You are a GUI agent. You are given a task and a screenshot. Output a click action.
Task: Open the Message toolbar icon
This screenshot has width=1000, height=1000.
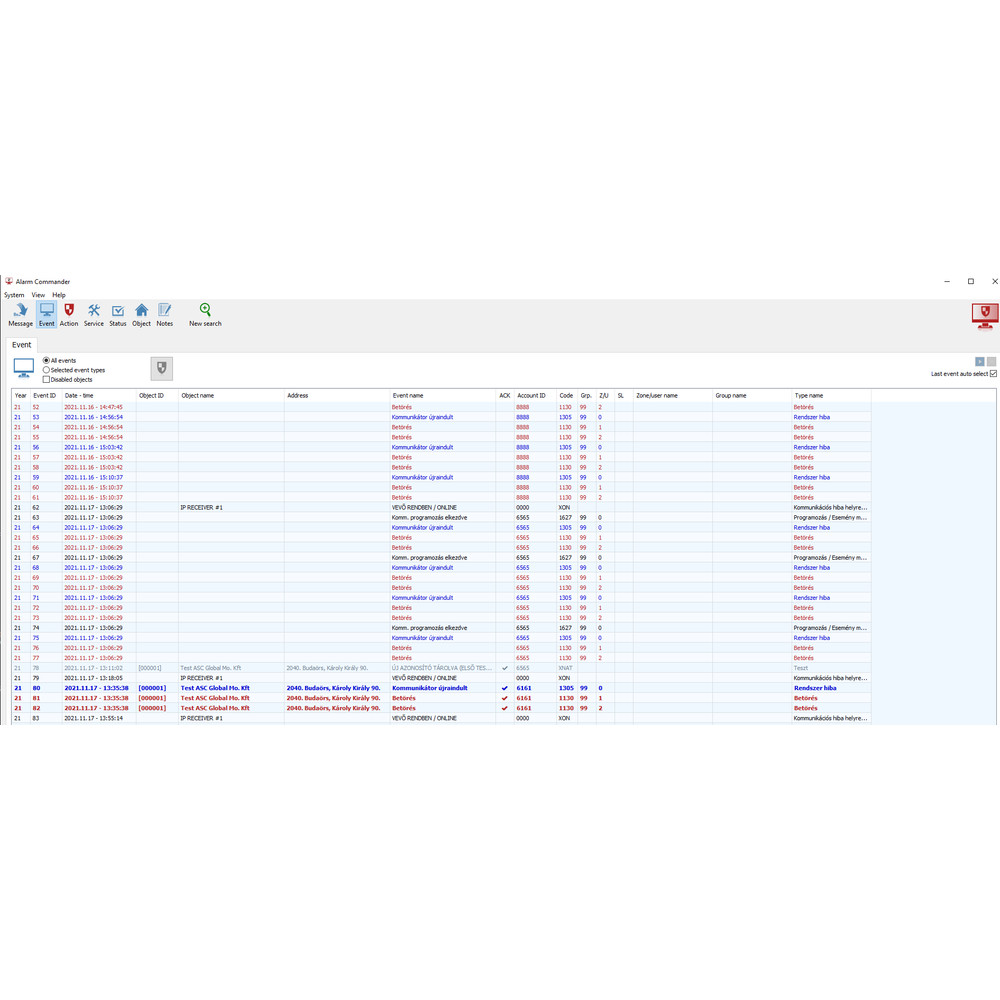point(20,315)
